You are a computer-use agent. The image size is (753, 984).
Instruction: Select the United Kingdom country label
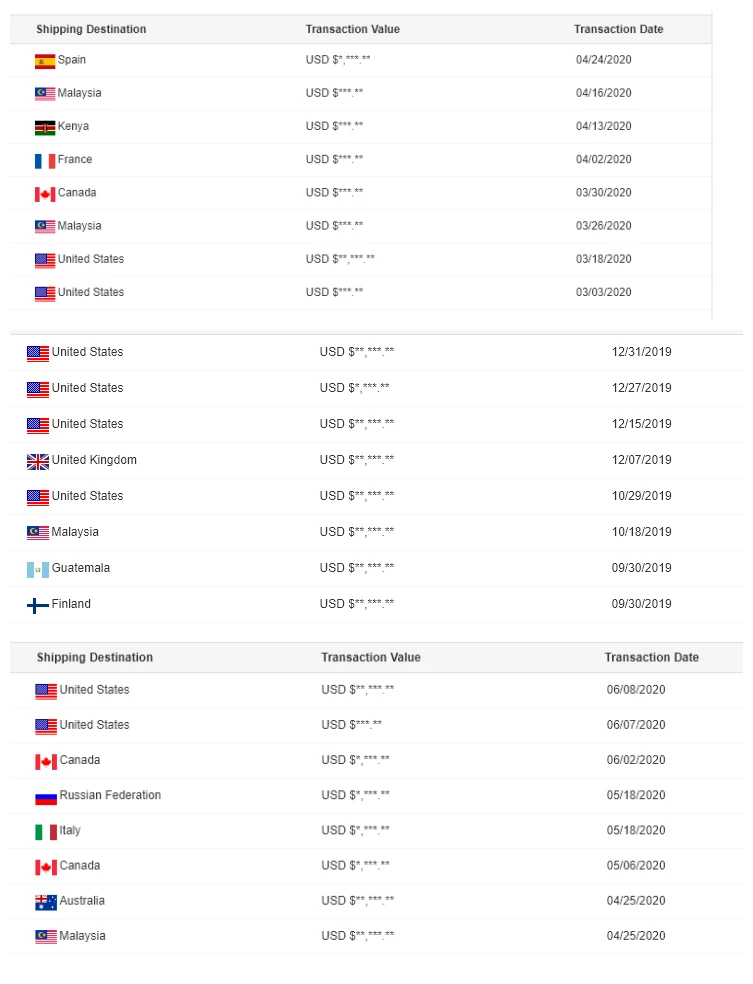click(94, 460)
